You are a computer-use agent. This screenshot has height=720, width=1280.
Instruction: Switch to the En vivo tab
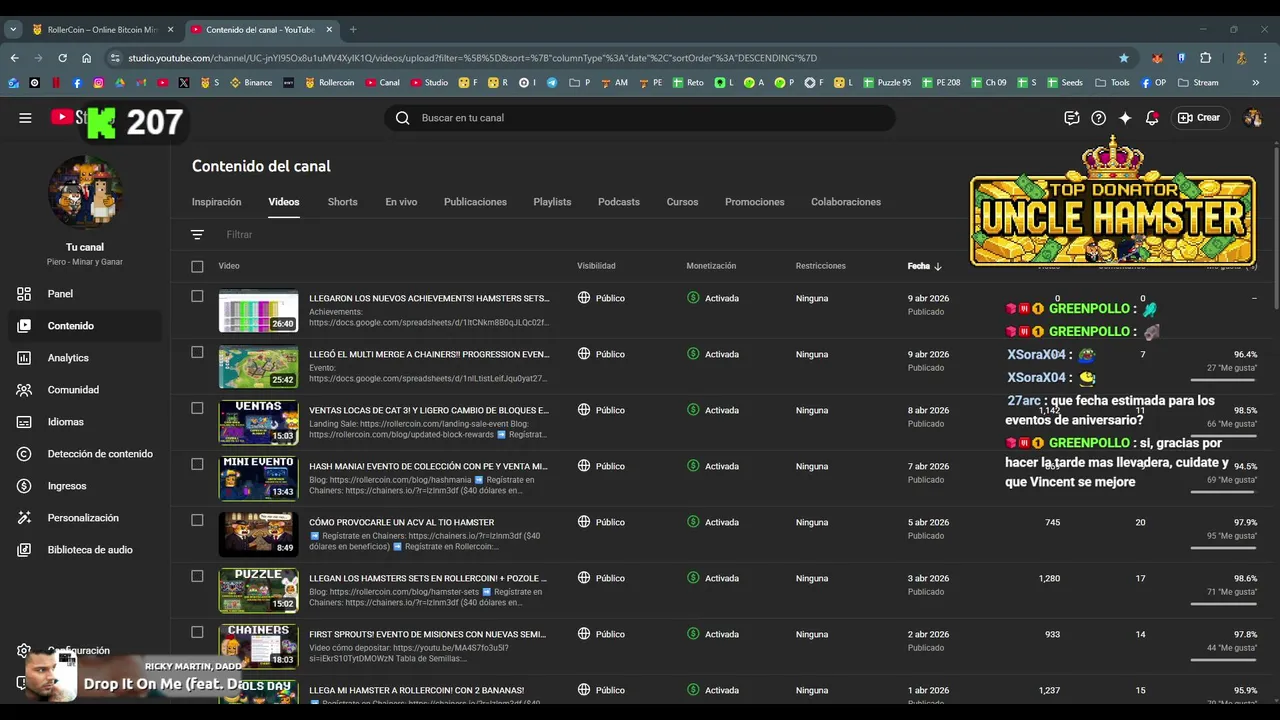[401, 202]
